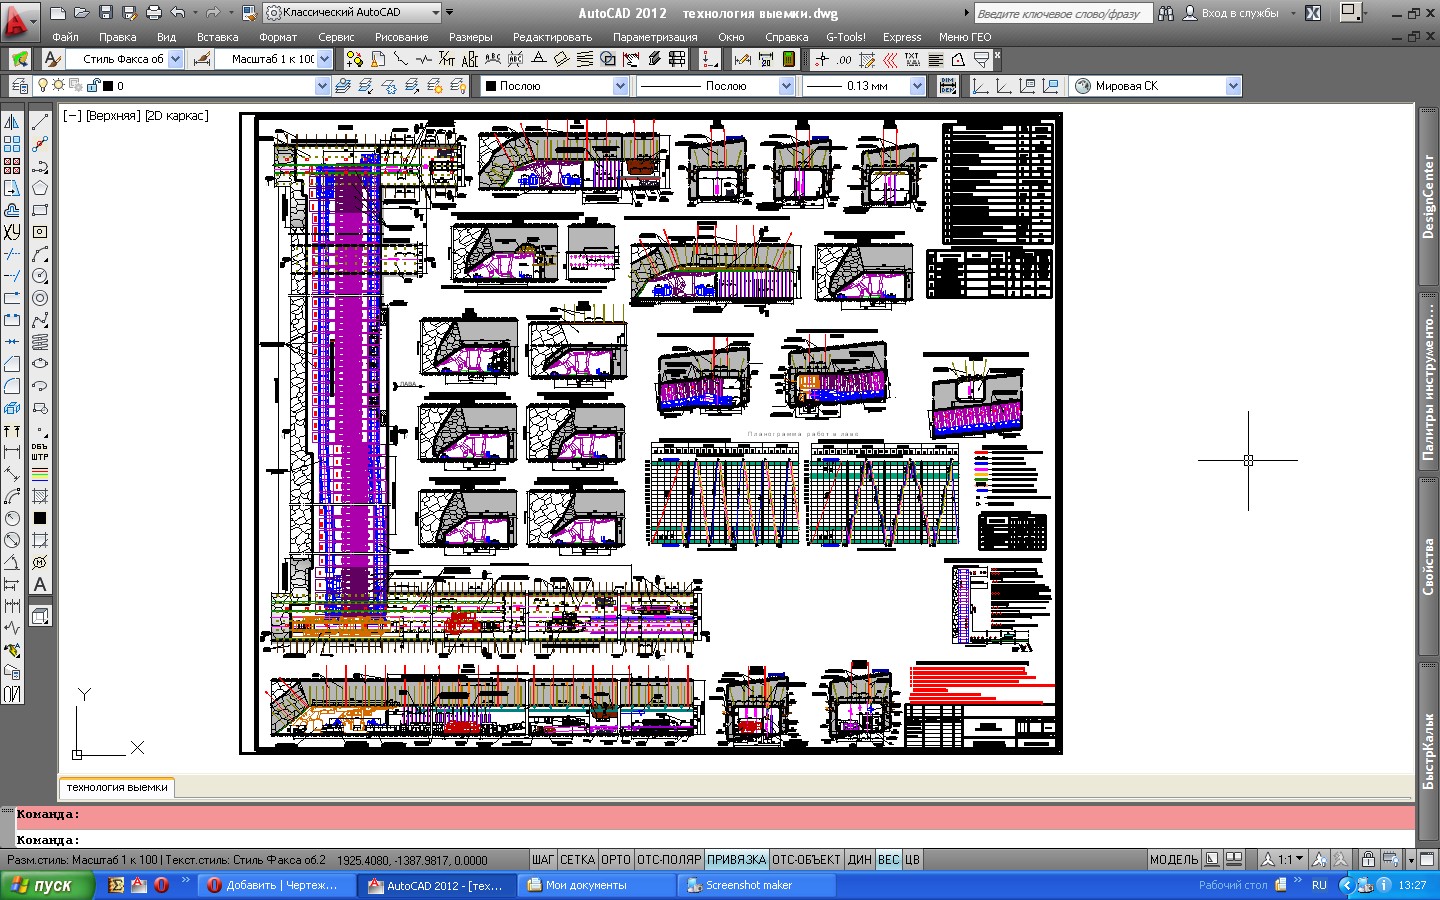Click the search keyword input field

pos(1062,13)
